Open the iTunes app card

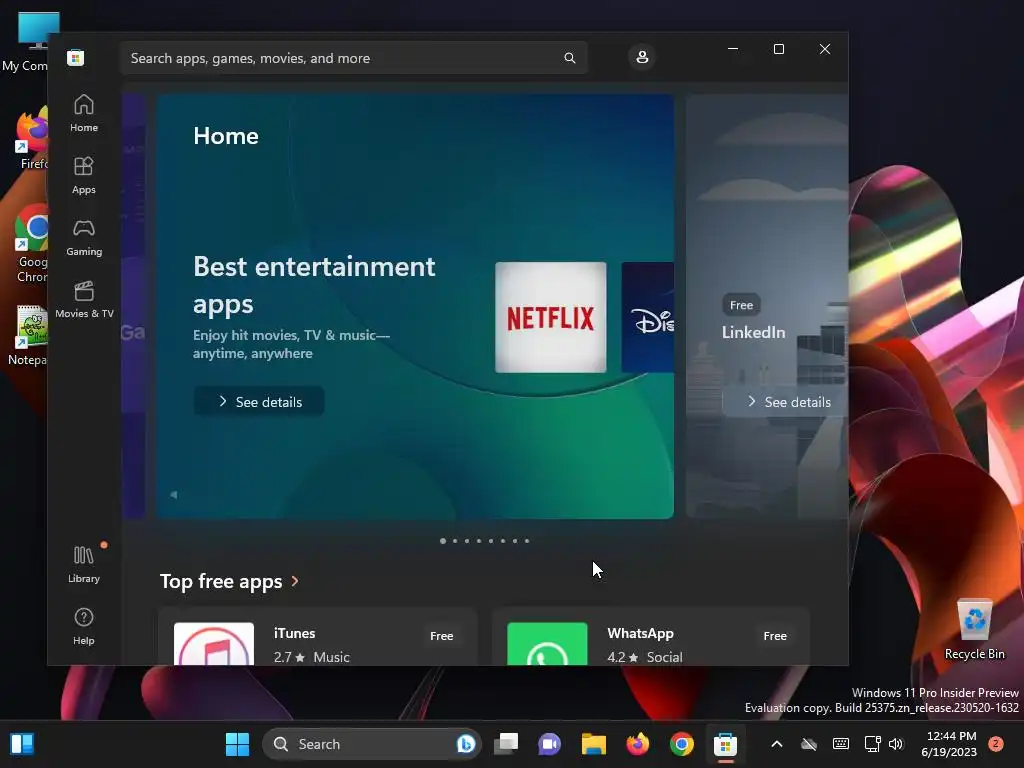318,637
